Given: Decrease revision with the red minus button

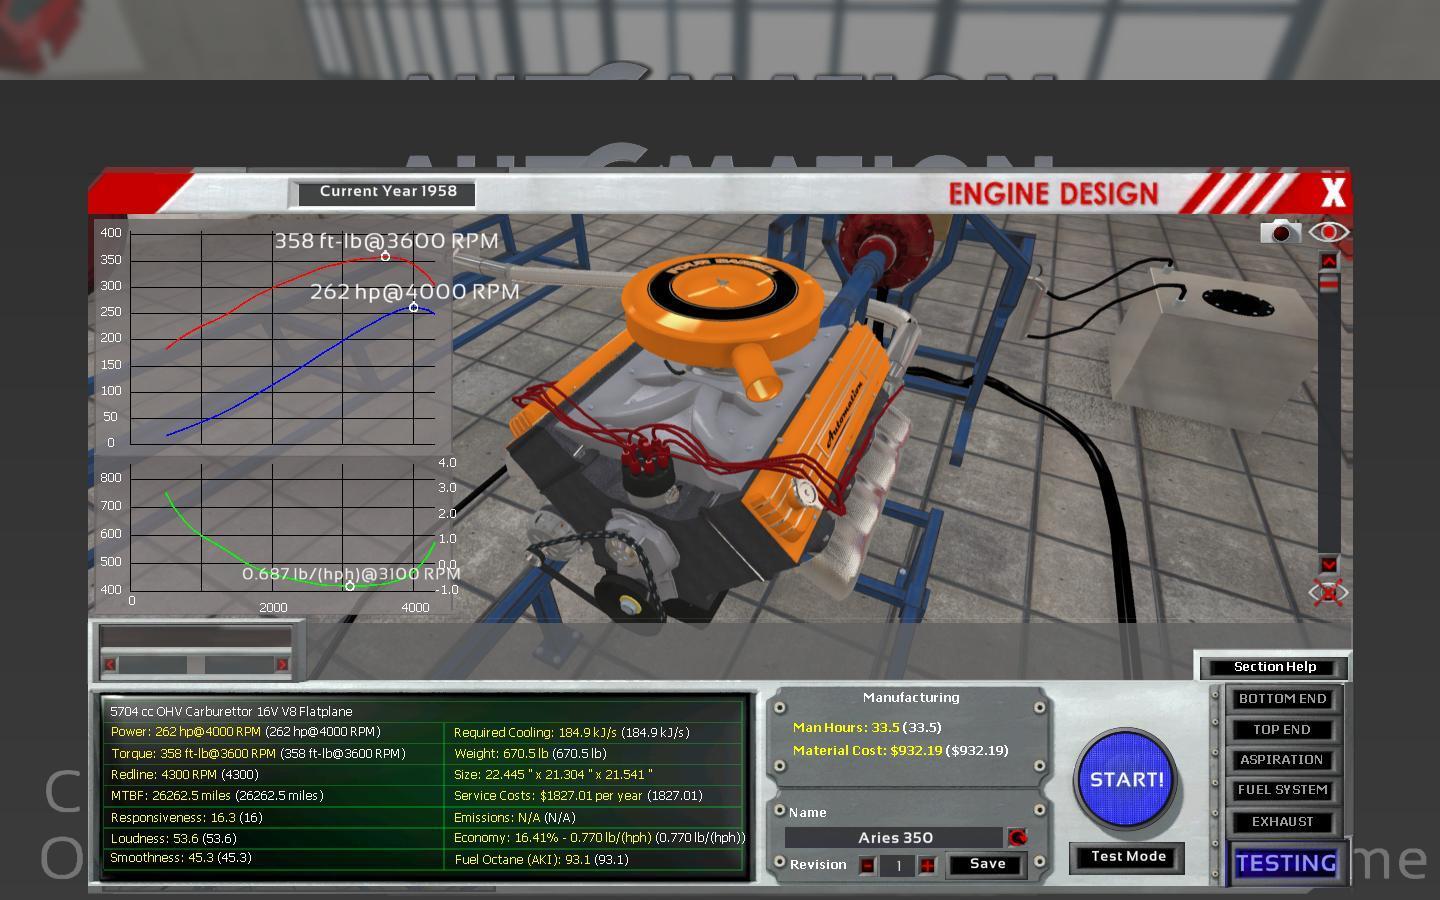Looking at the screenshot, I should click(867, 865).
